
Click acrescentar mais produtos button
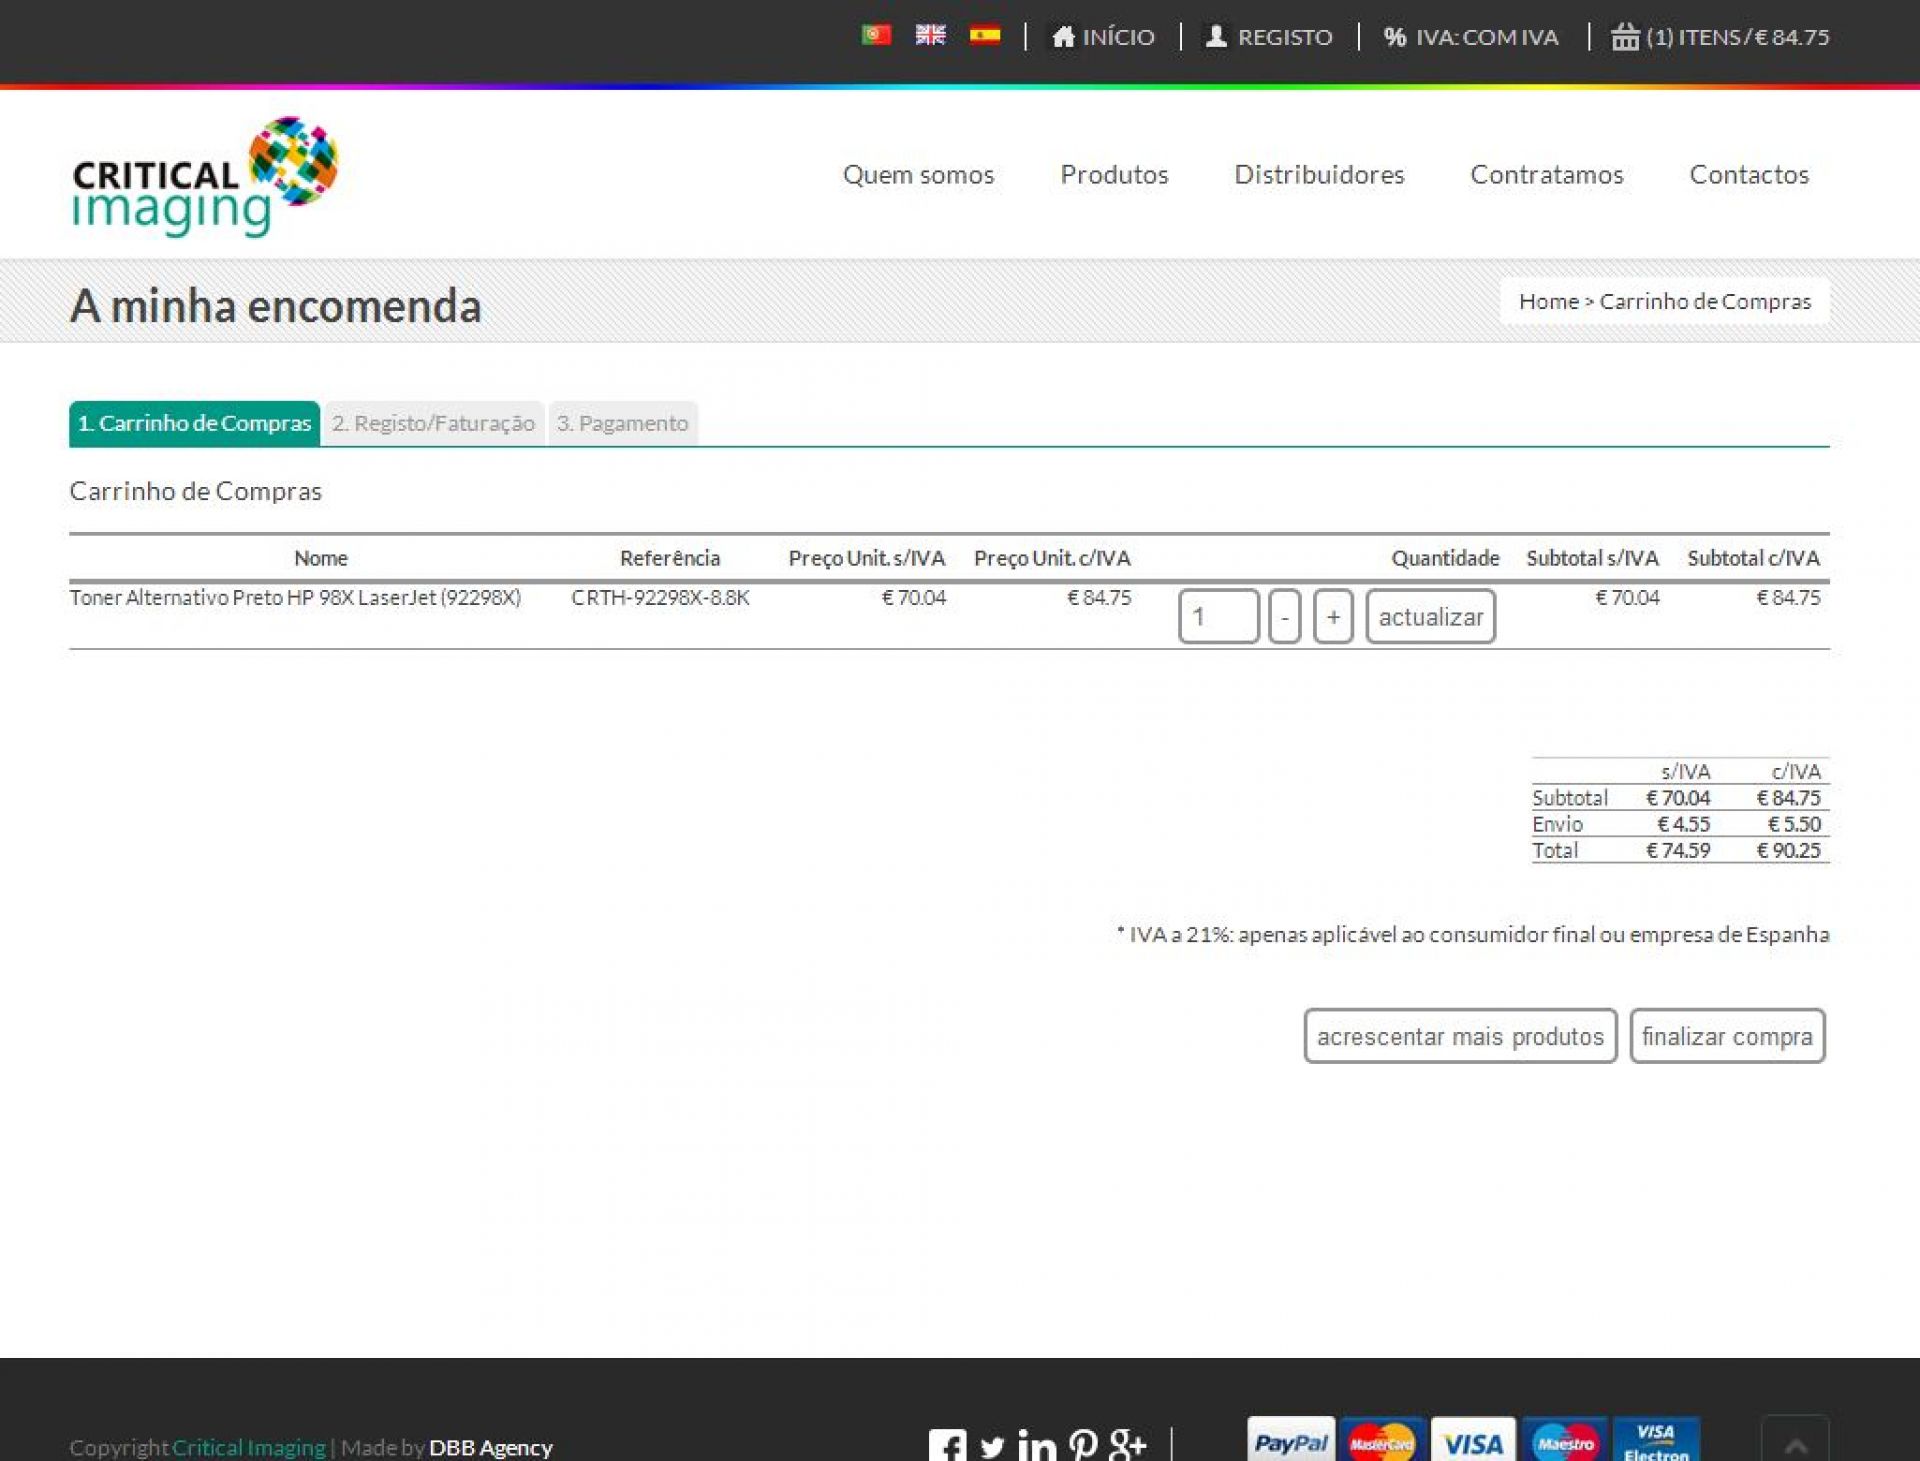(x=1460, y=1036)
